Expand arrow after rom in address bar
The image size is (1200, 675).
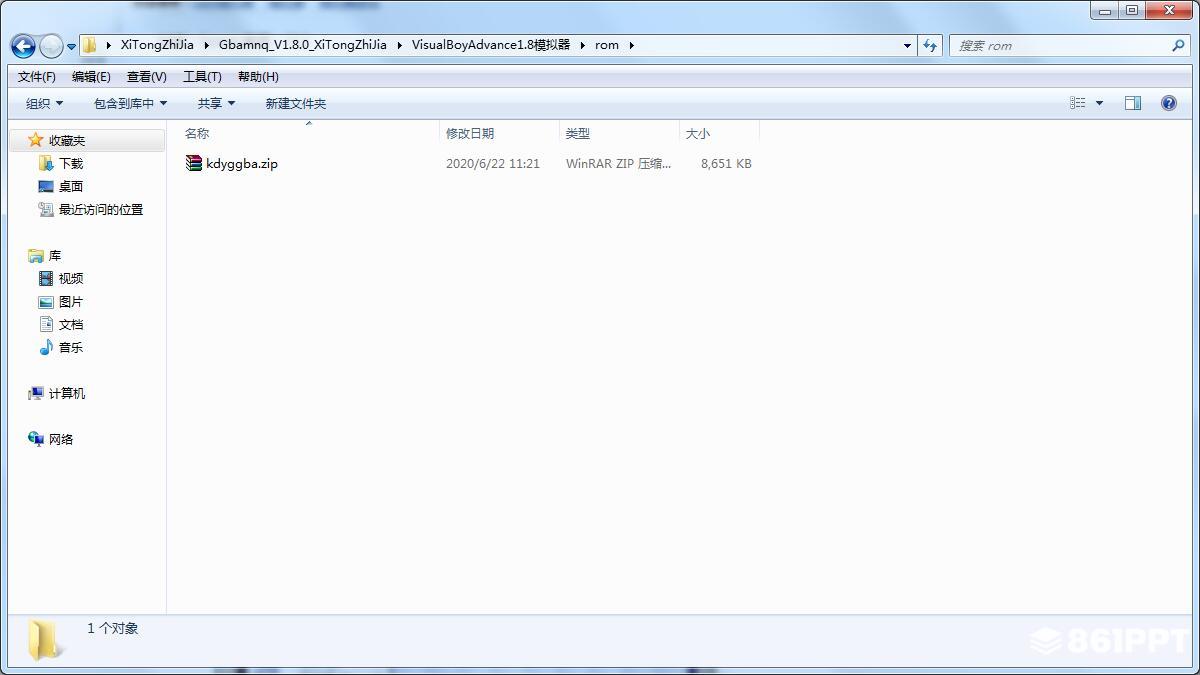click(x=632, y=45)
